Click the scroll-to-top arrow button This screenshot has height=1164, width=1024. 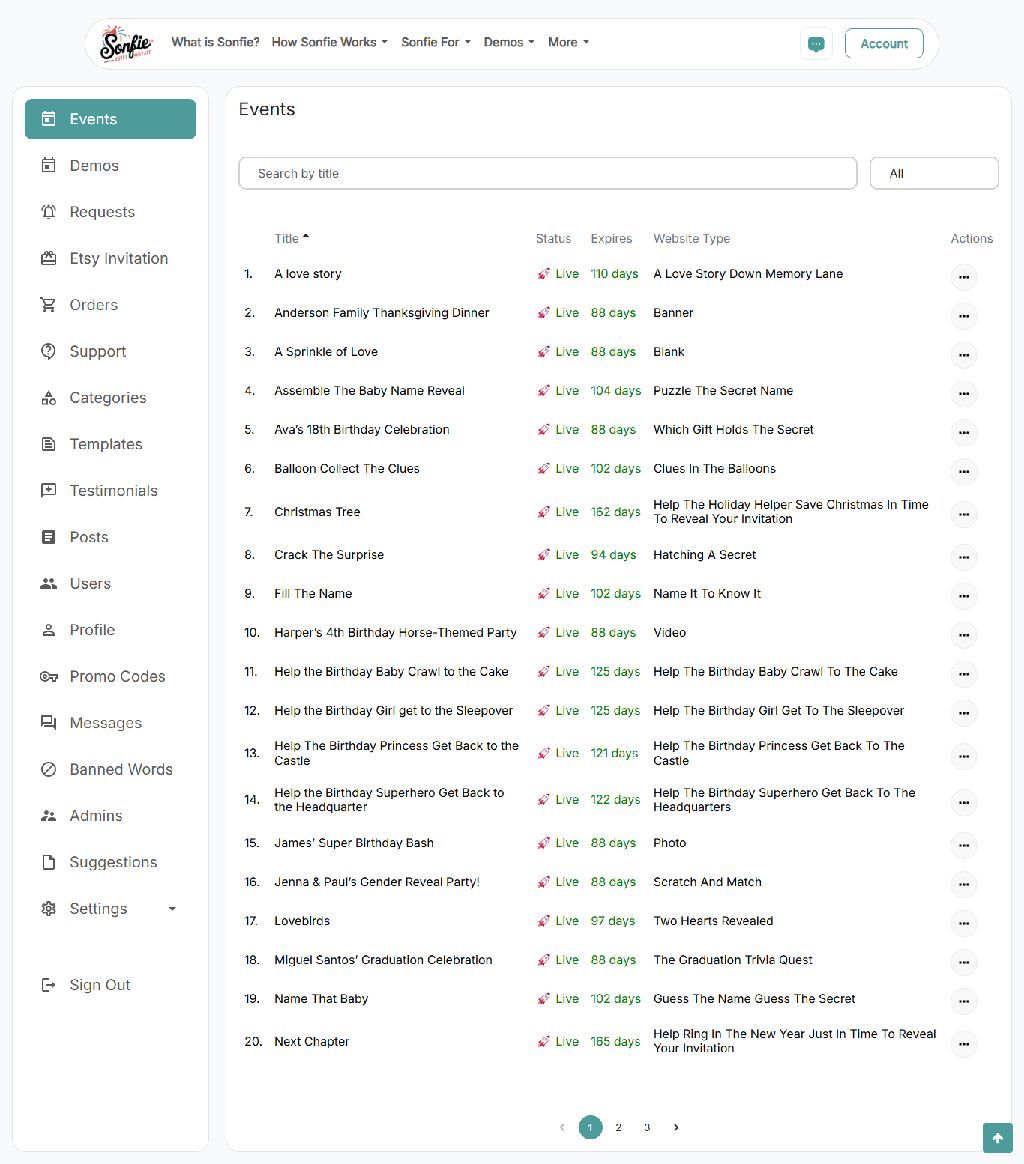pyautogui.click(x=997, y=1137)
